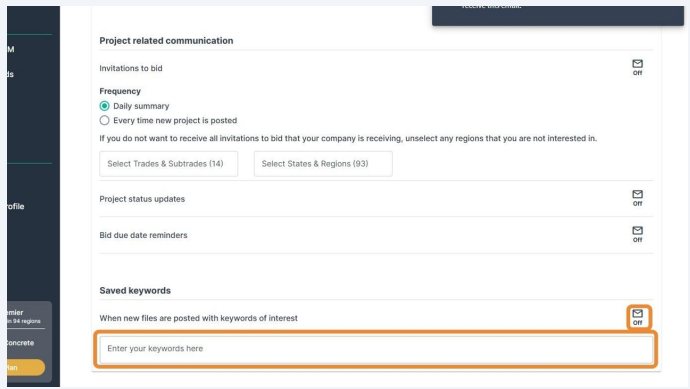The image size is (690, 389).
Task: Click the dark tooltip popup at top
Action: pyautogui.click(x=558, y=15)
